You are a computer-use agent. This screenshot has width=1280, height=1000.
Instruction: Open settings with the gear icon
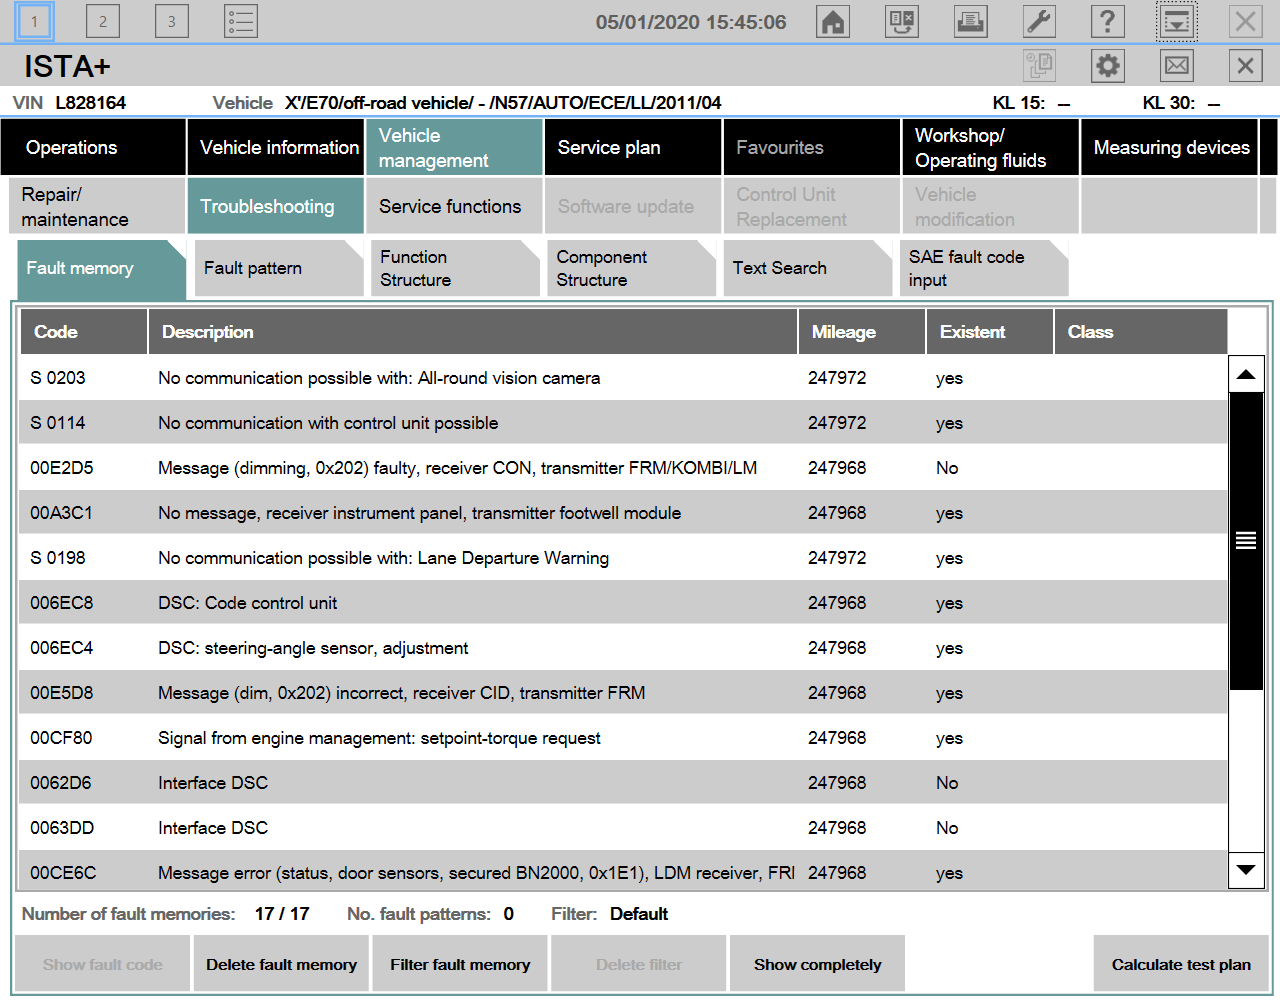(x=1107, y=66)
